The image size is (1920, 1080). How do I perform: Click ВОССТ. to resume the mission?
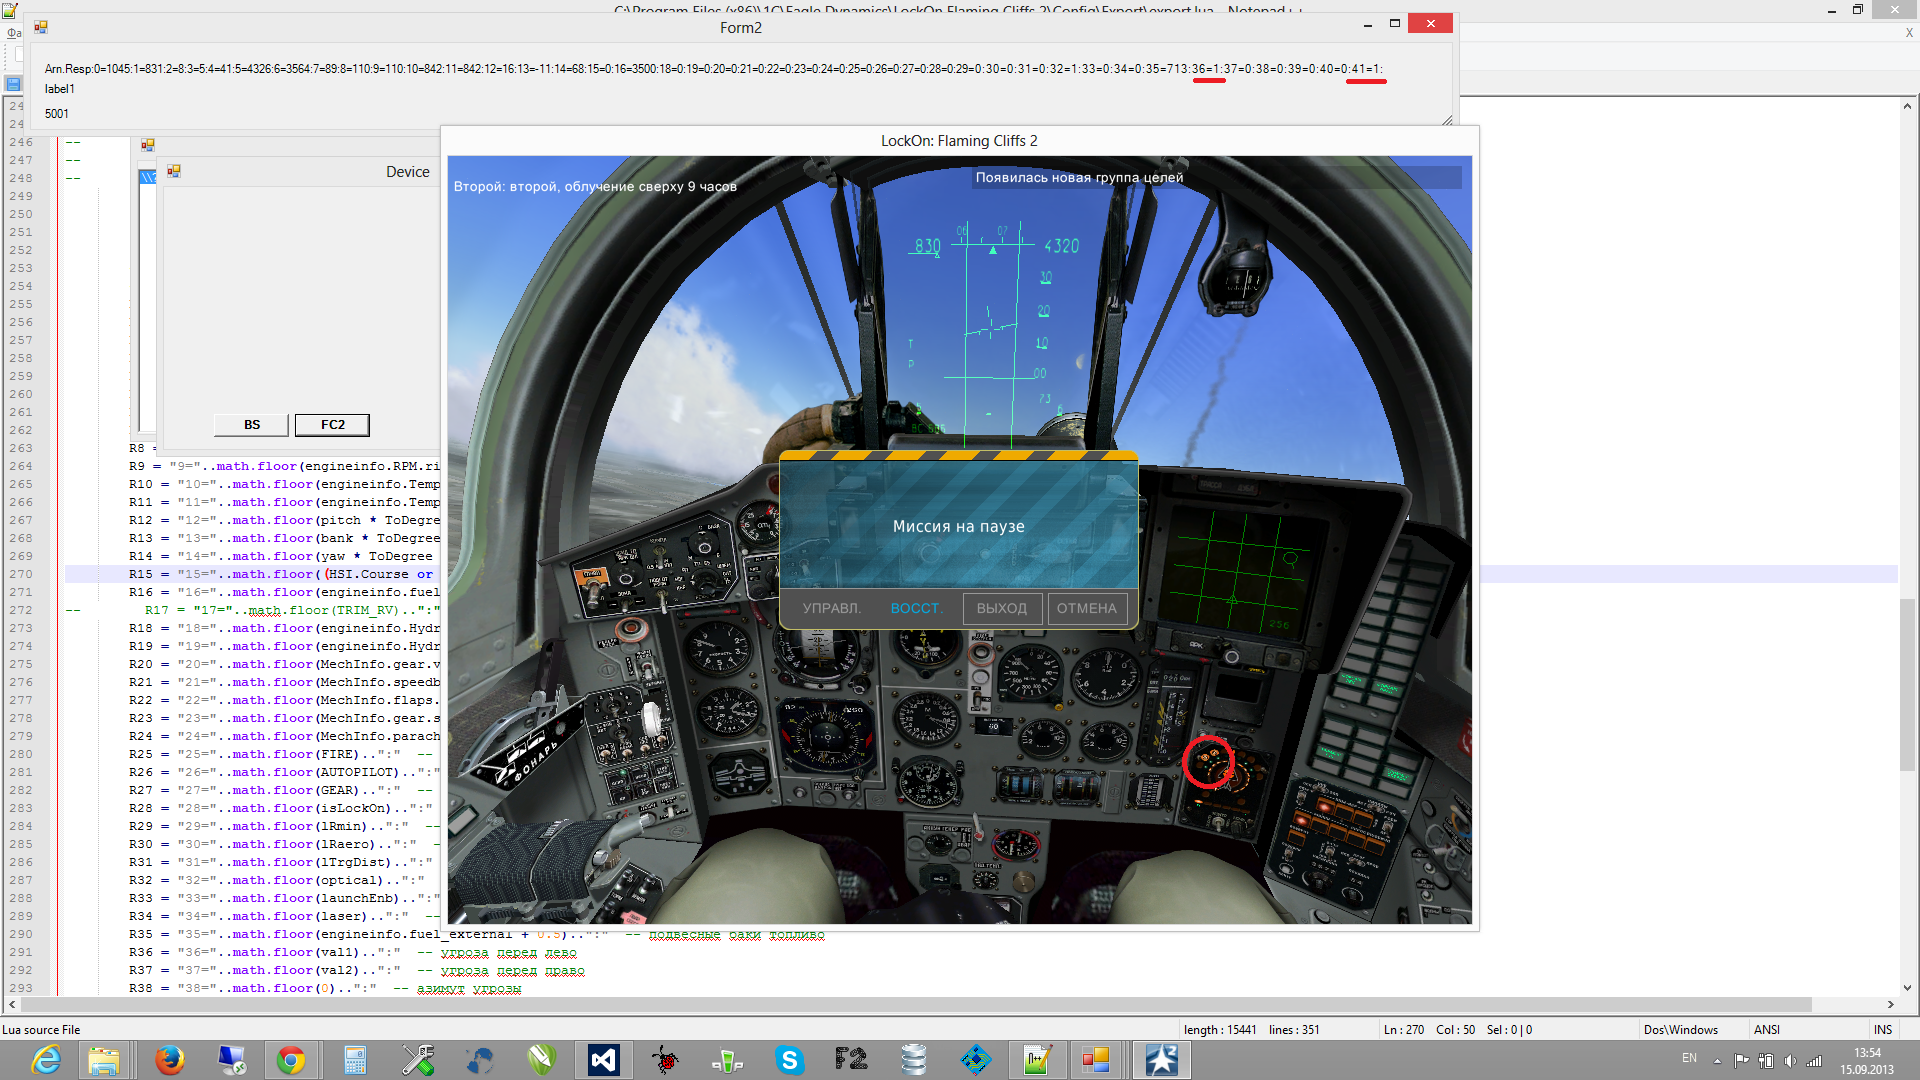pos(916,608)
